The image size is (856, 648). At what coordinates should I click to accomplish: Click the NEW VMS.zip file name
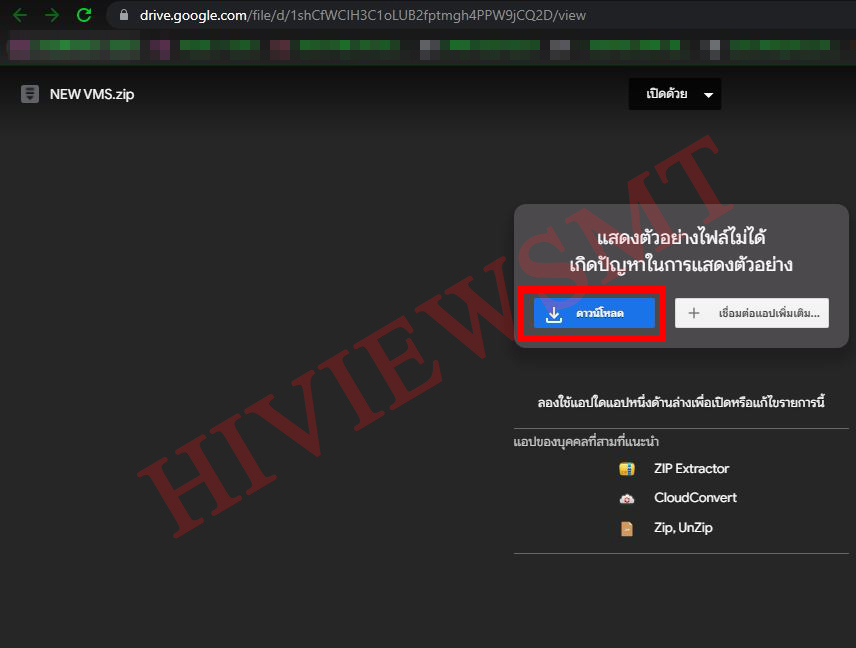coord(92,94)
